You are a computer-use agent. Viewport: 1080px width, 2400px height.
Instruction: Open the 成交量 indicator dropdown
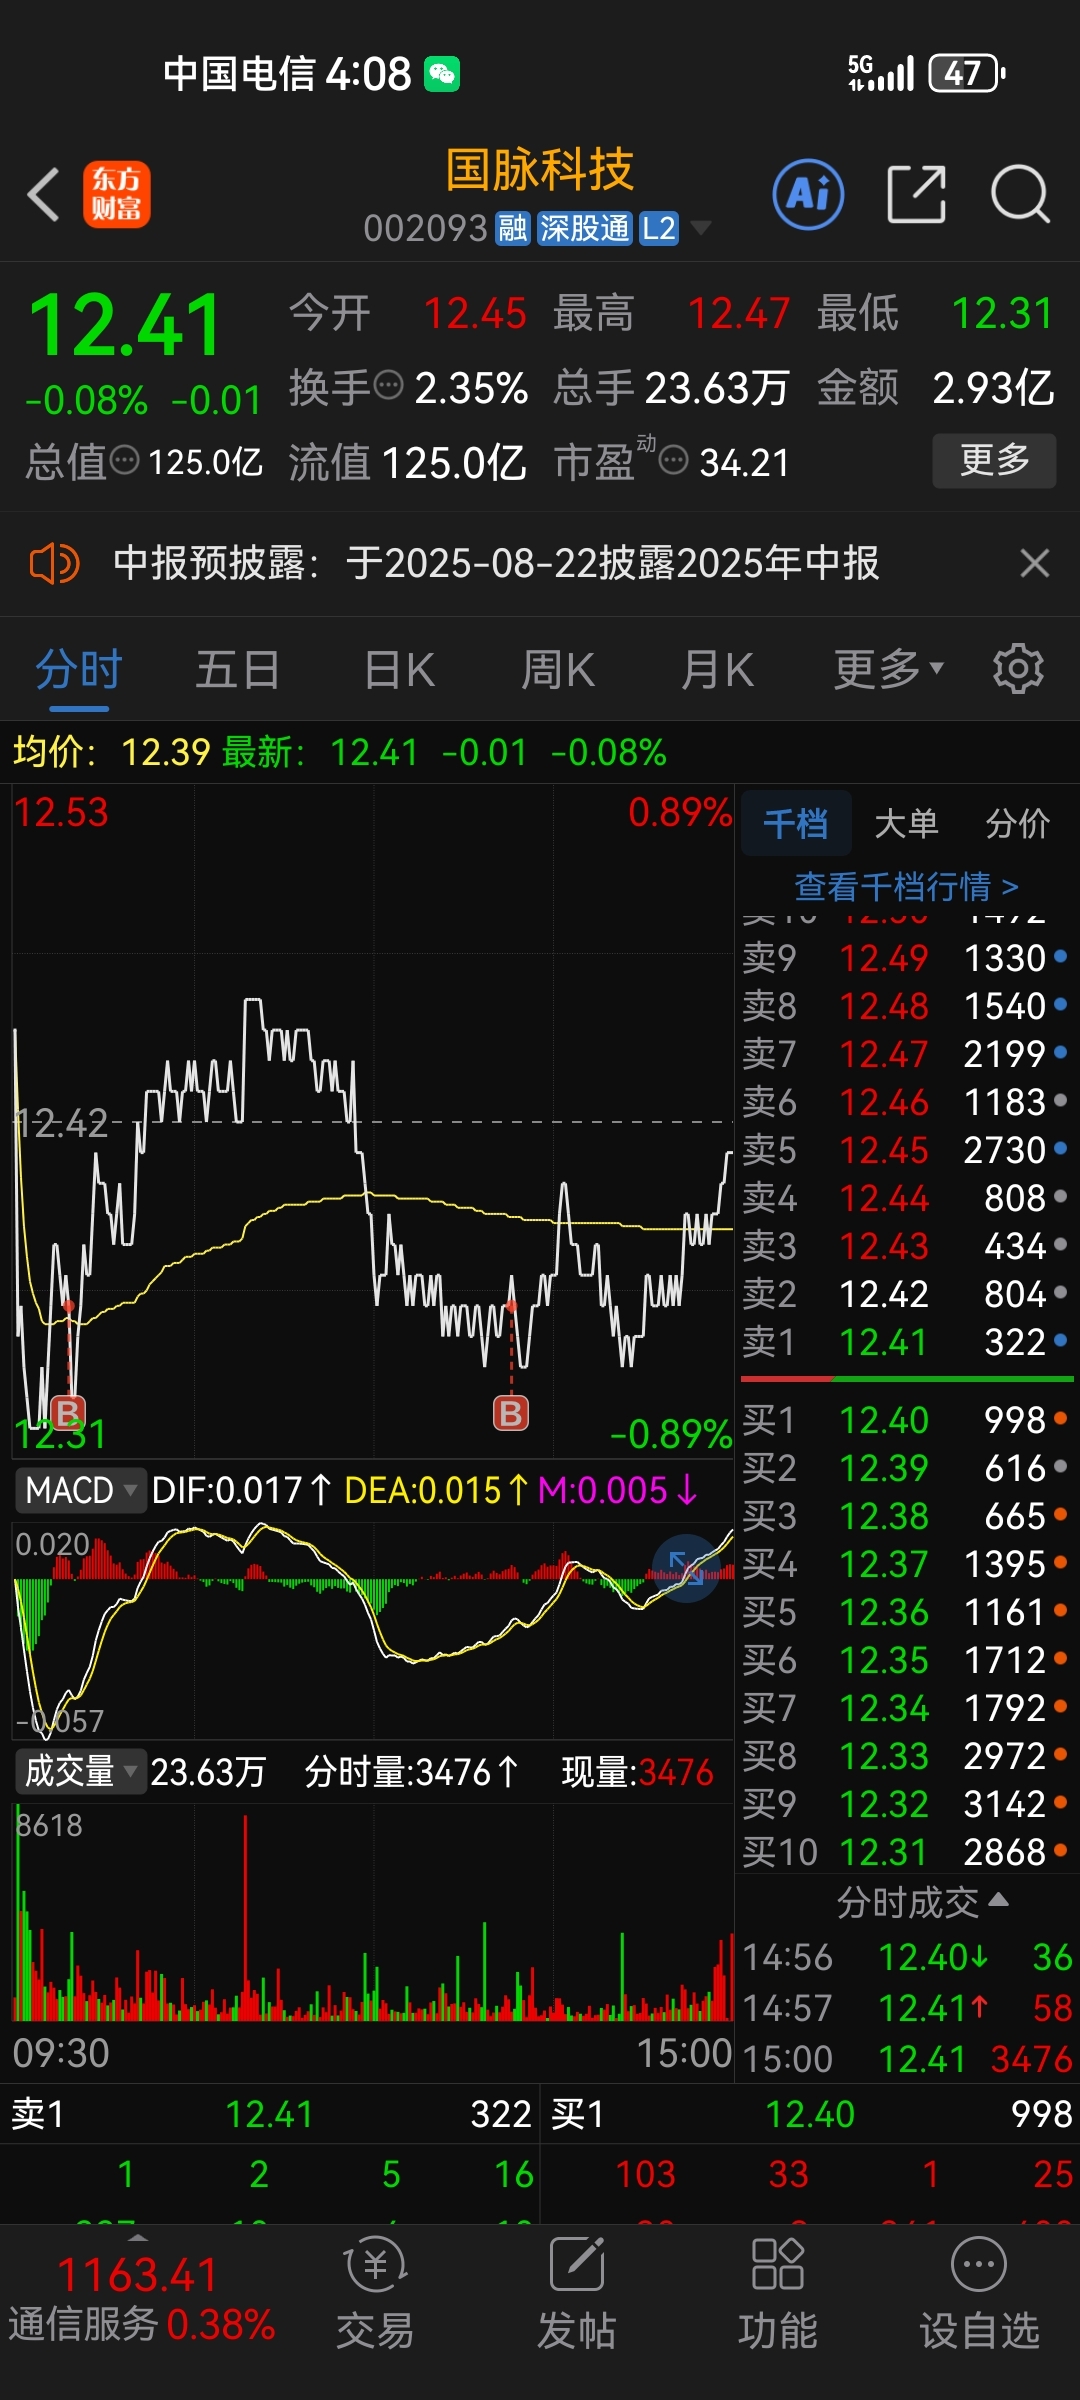80,1771
